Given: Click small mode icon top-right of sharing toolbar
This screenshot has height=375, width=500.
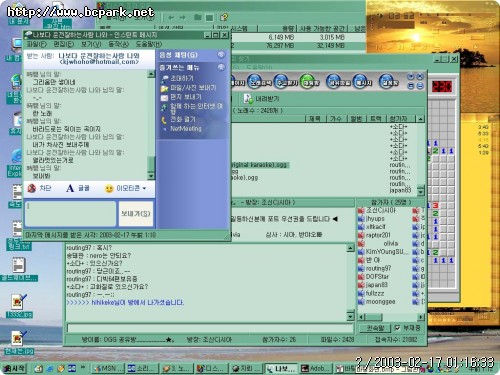Looking at the screenshot, I should pyautogui.click(x=411, y=77).
